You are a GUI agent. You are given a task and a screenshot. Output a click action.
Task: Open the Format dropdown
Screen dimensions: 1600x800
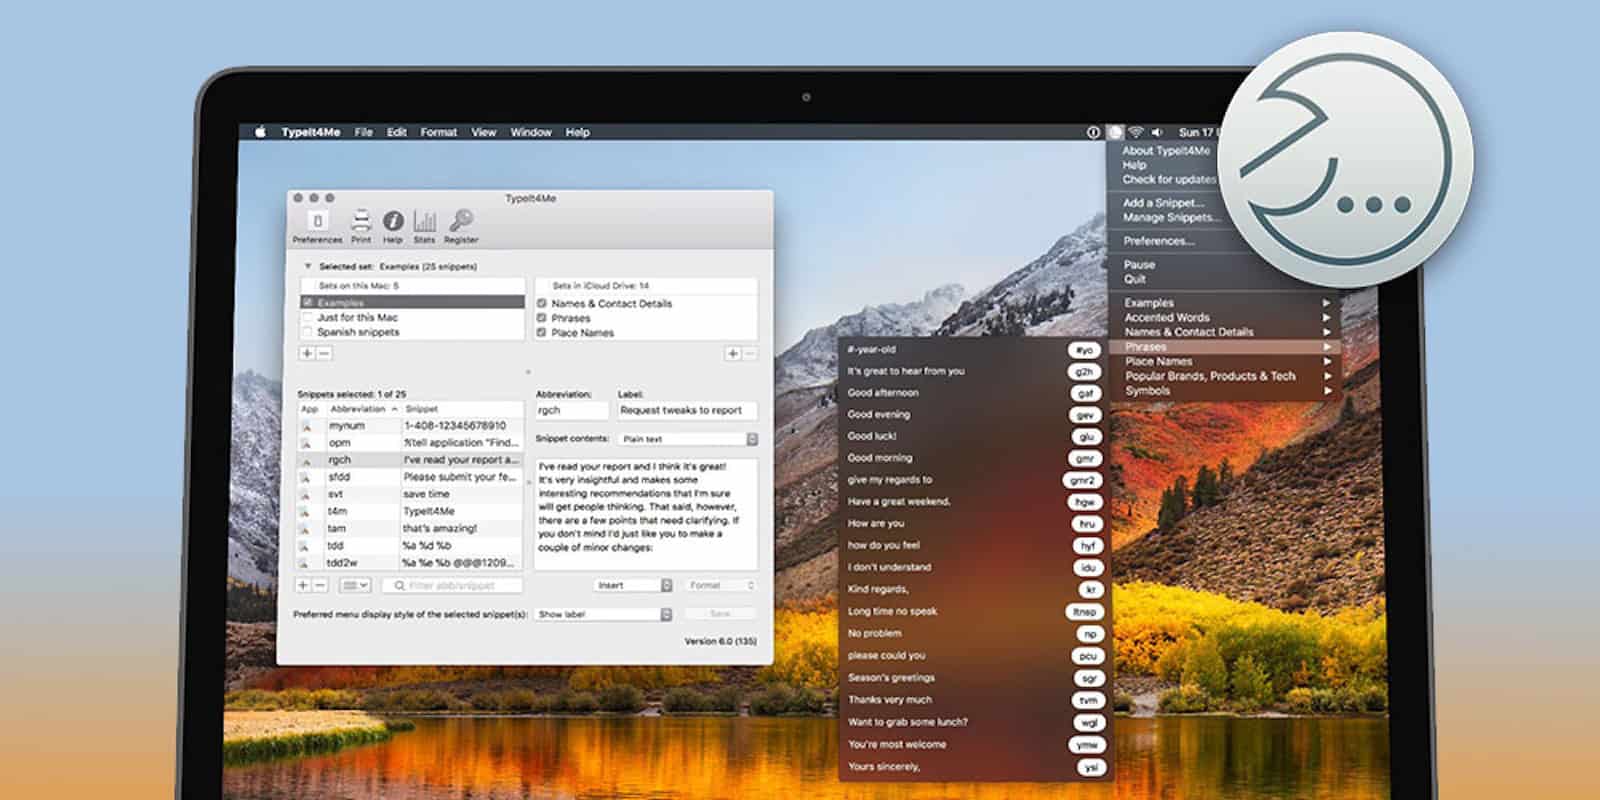720,585
